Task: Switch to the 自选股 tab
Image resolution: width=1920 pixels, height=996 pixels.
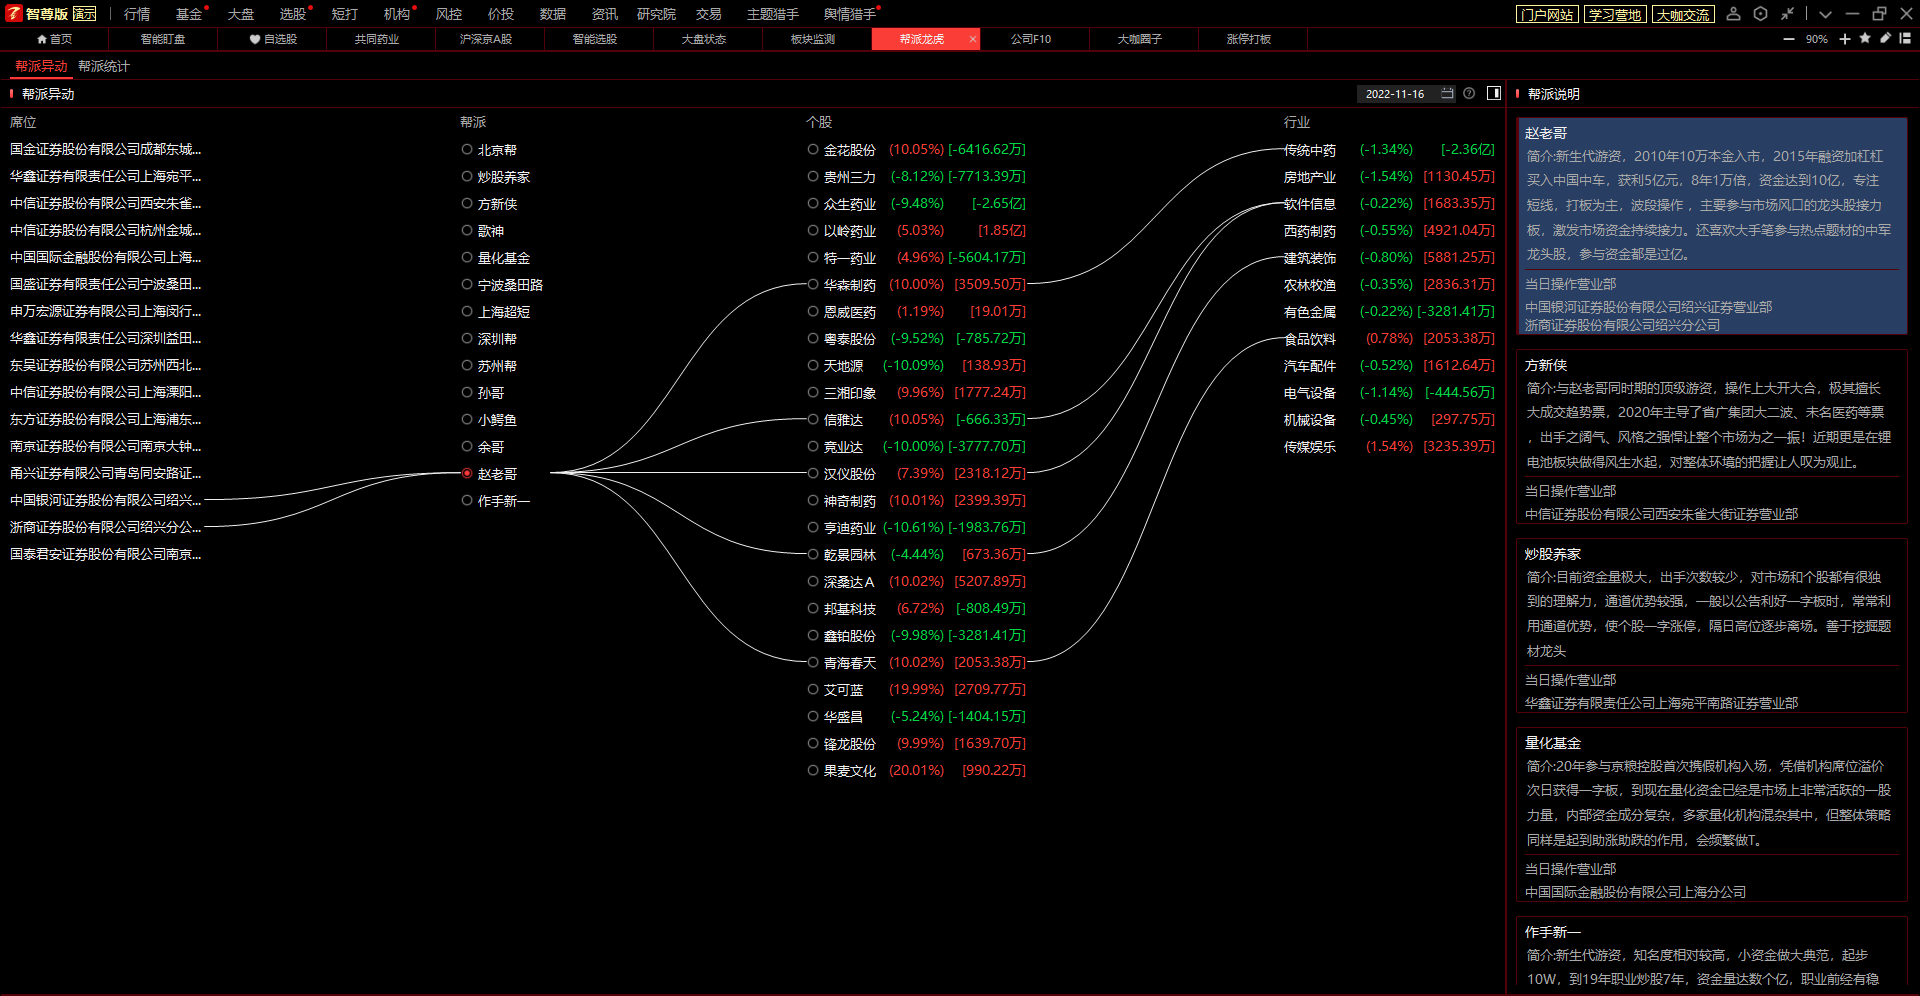Action: tap(273, 39)
